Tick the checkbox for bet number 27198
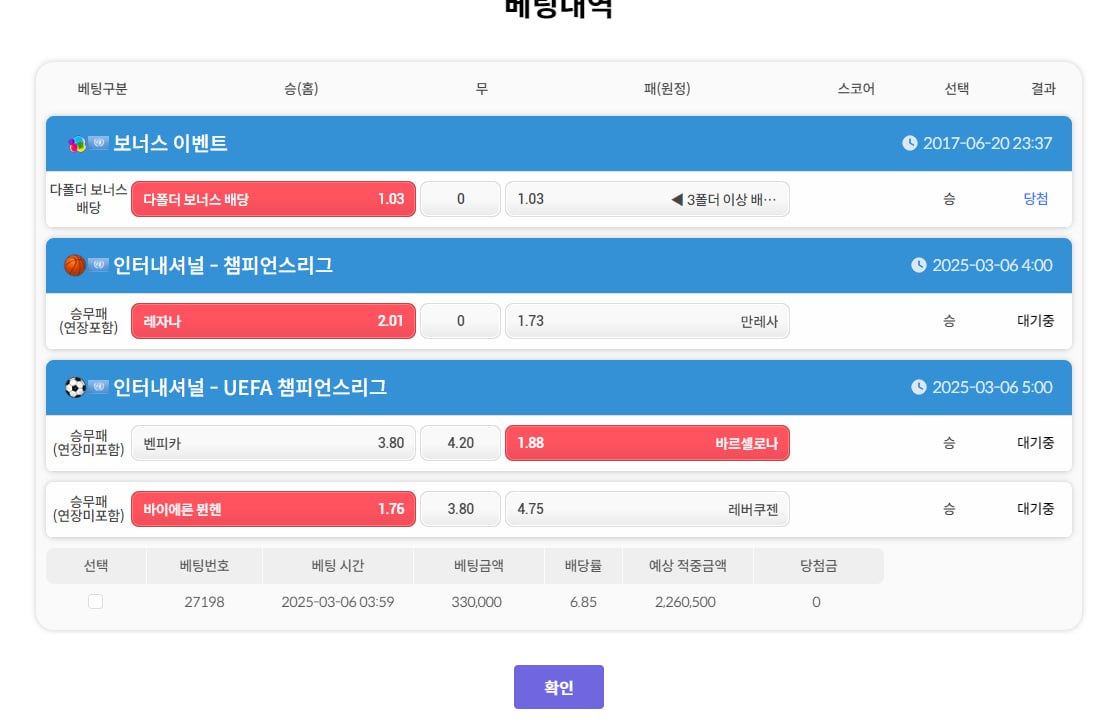This screenshot has height=723, width=1116. [95, 601]
